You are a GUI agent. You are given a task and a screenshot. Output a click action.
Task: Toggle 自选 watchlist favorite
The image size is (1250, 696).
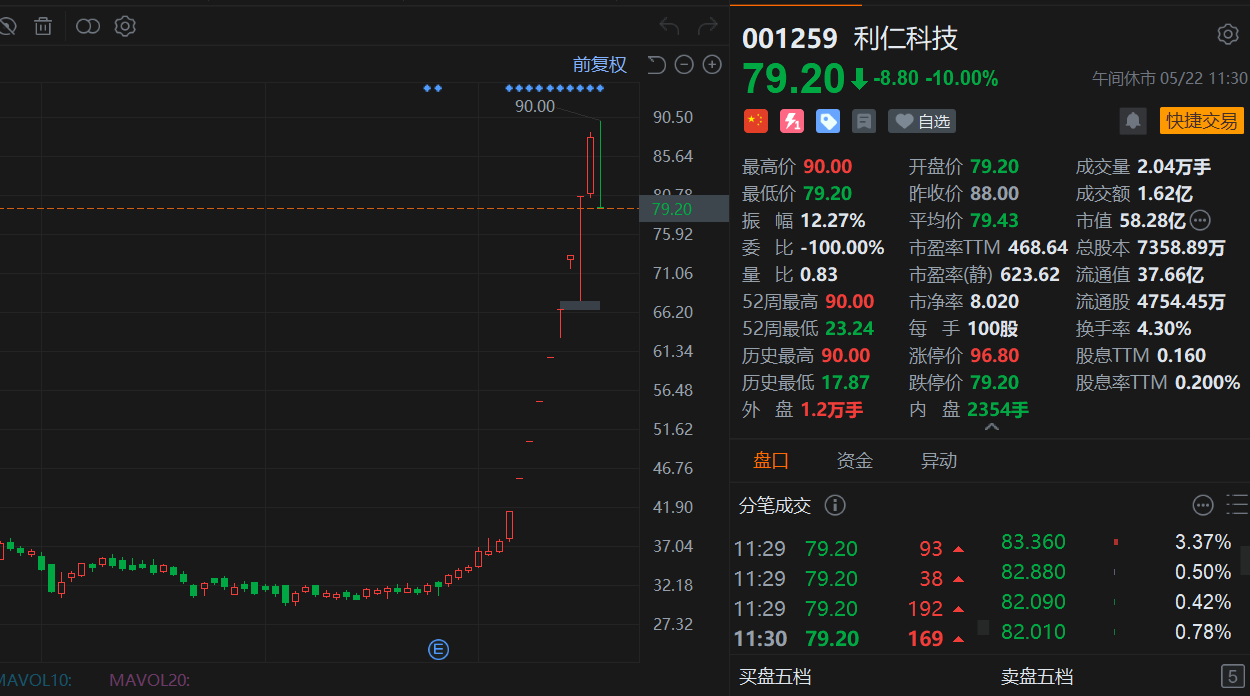(922, 121)
